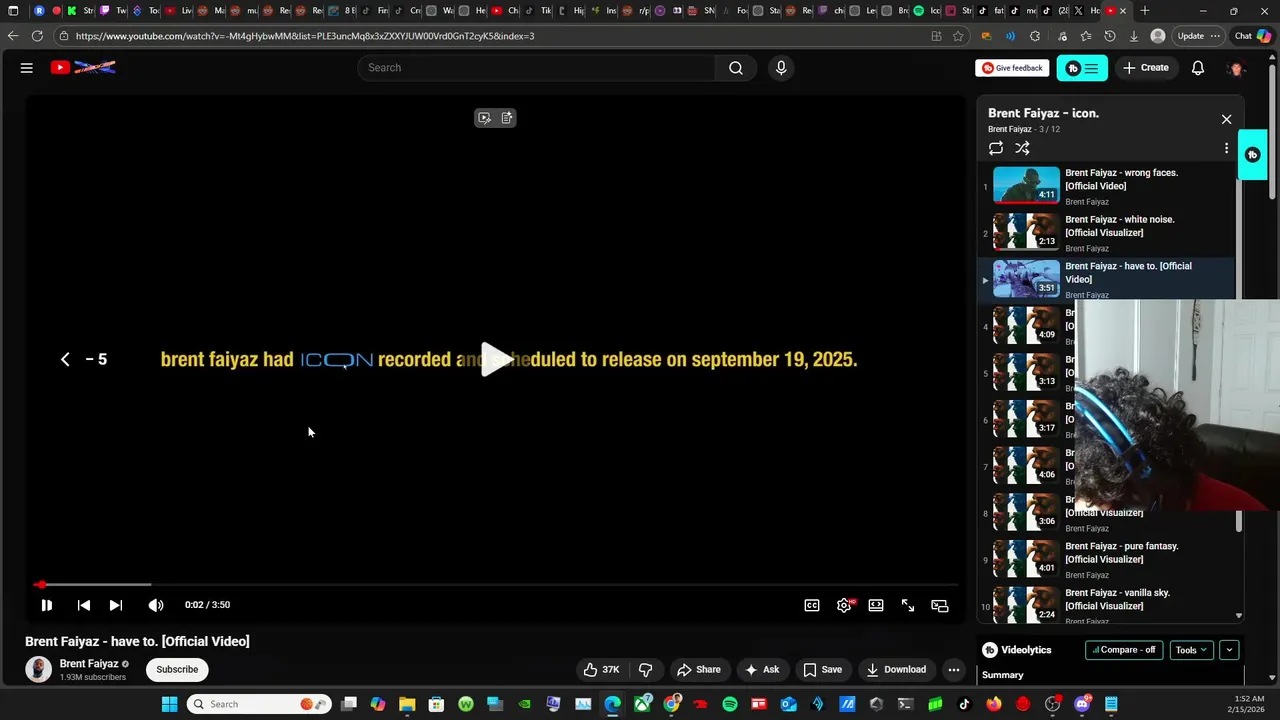Favorite this page star icon
This screenshot has width=1280, height=720.
pos(958,36)
